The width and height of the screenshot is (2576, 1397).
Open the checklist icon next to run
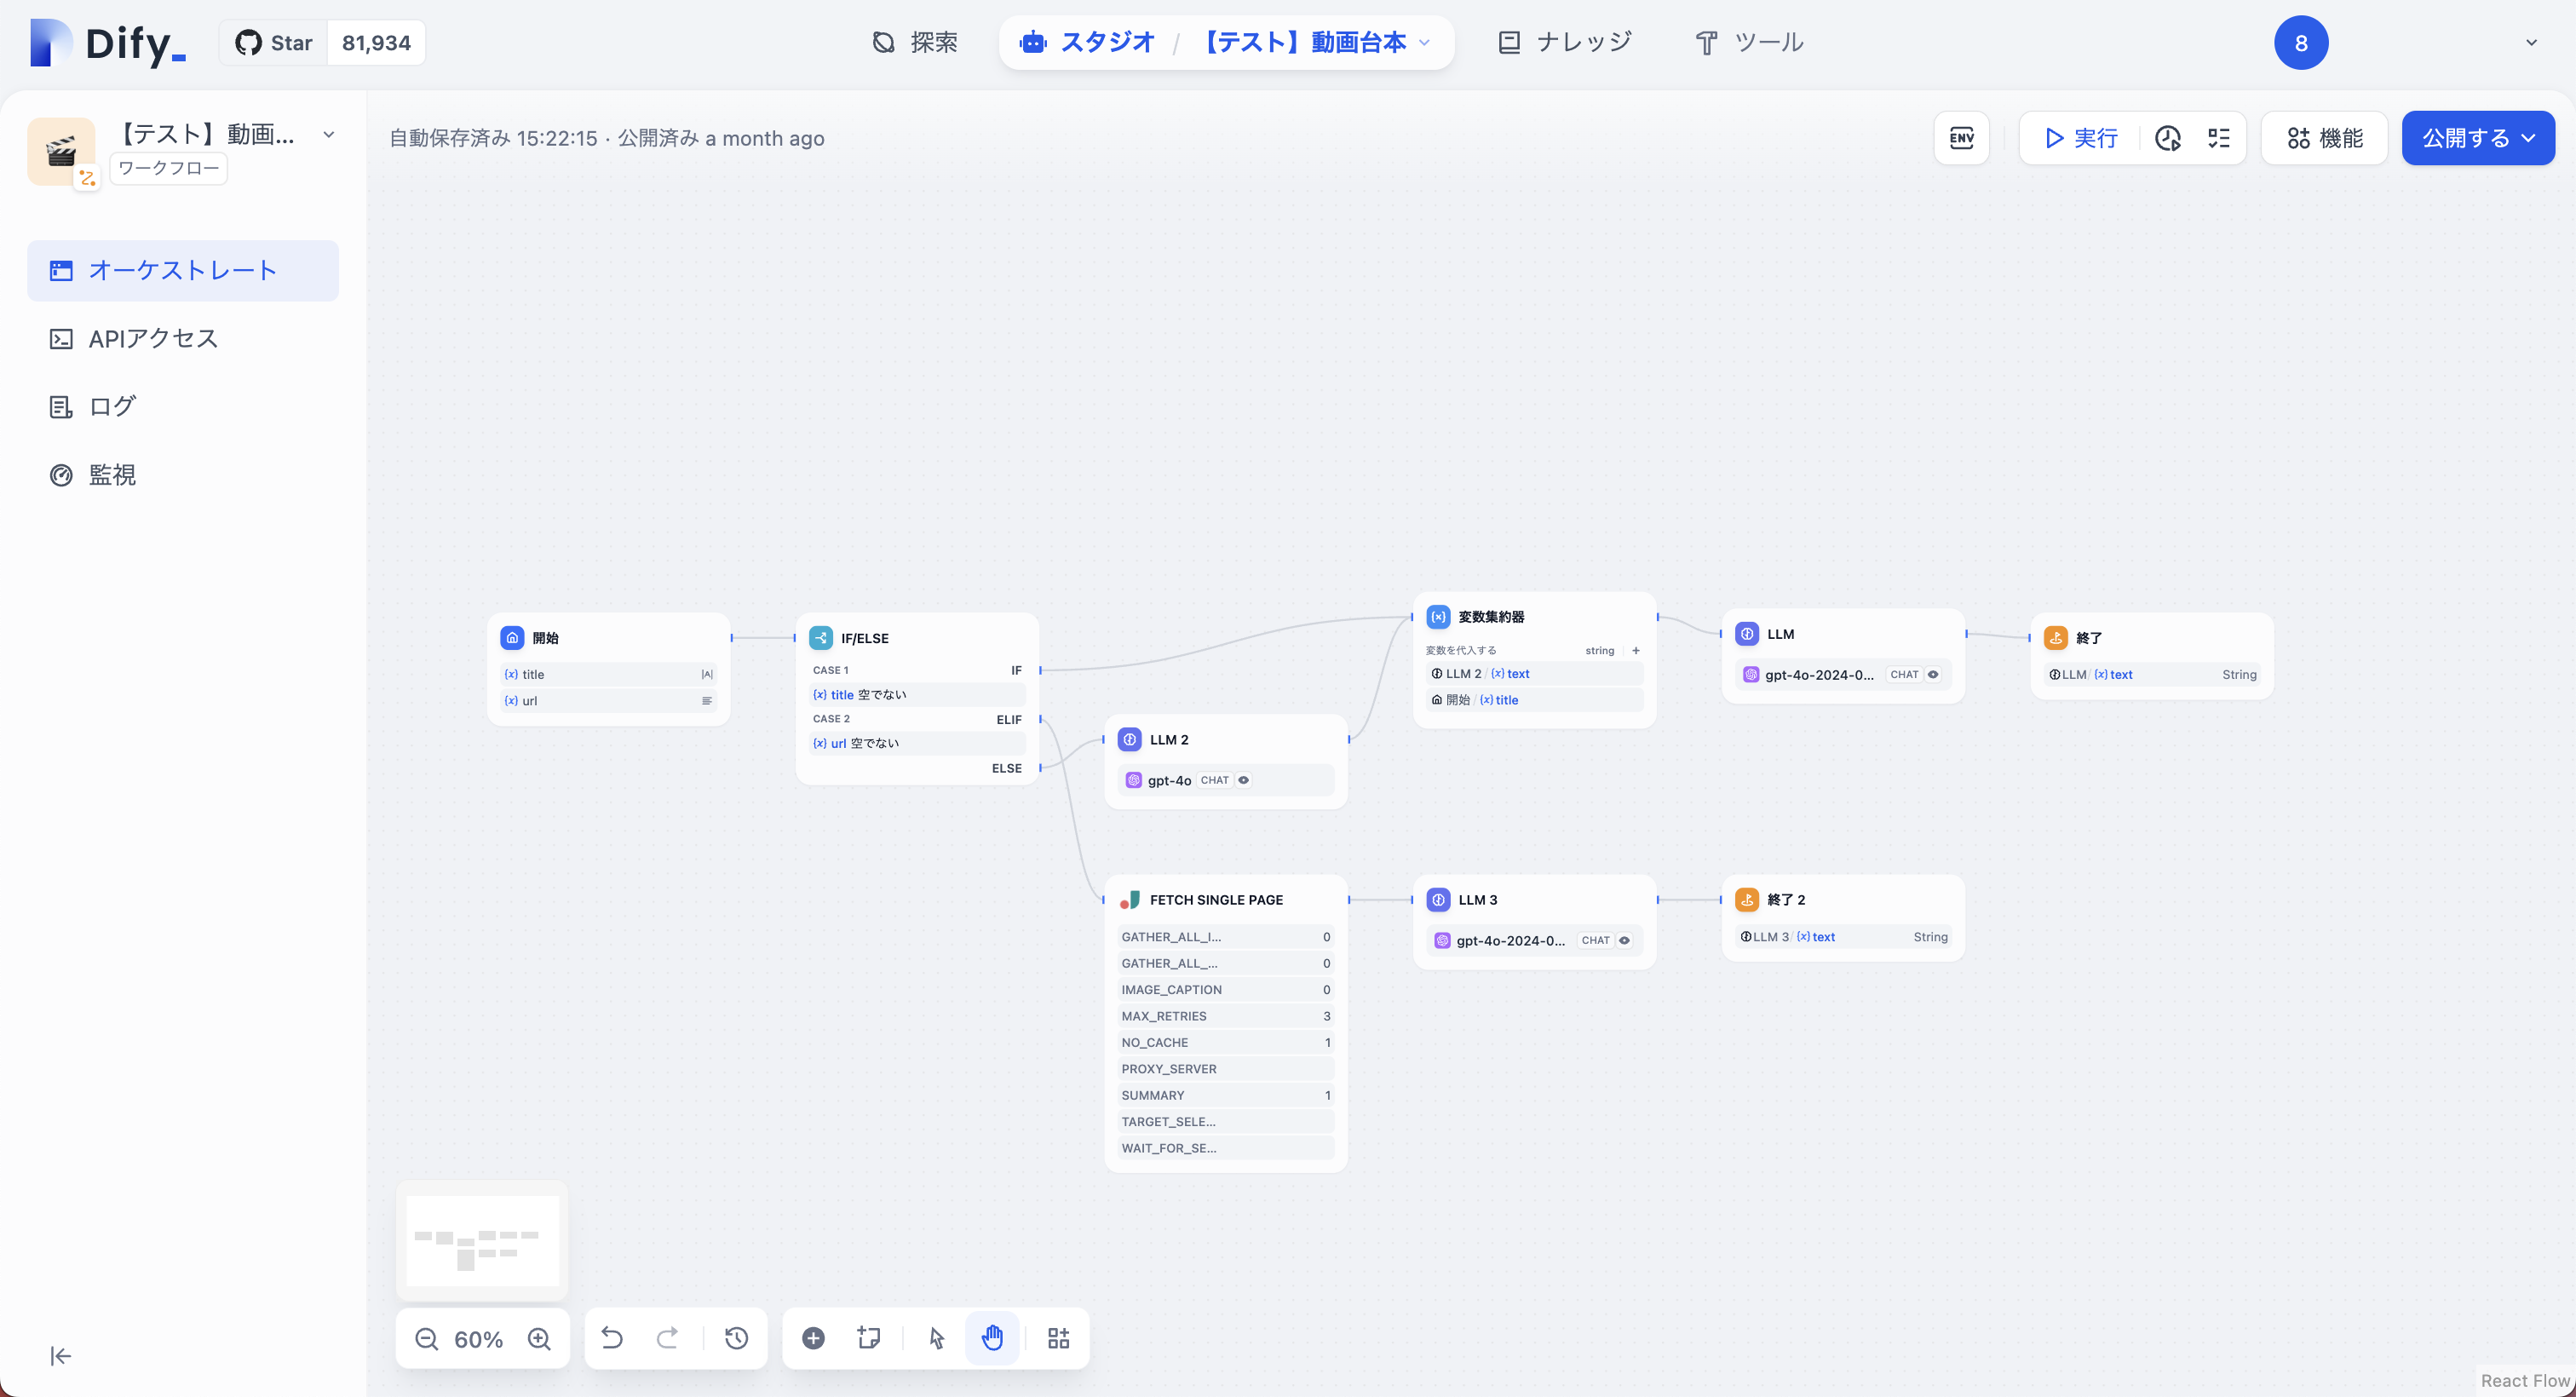2218,138
